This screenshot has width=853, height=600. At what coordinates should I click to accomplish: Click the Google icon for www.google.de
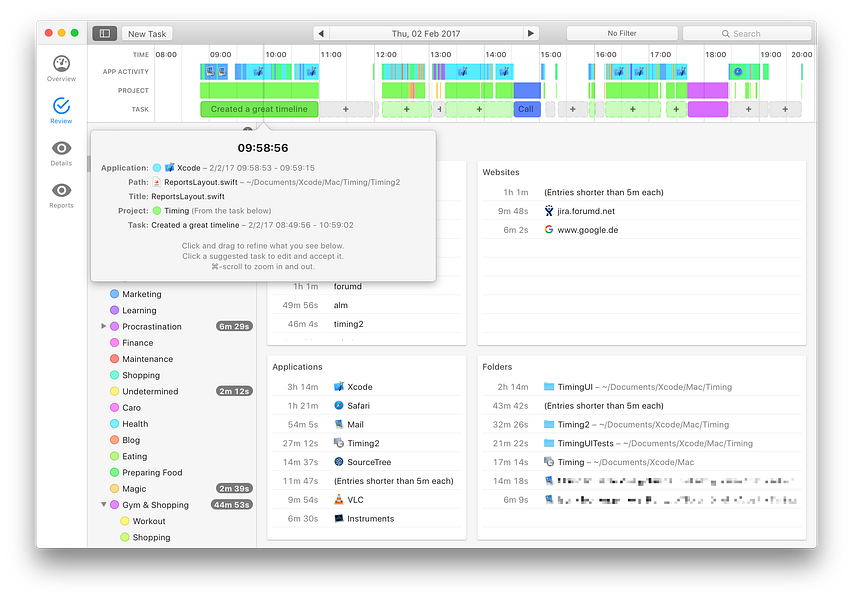pos(549,230)
